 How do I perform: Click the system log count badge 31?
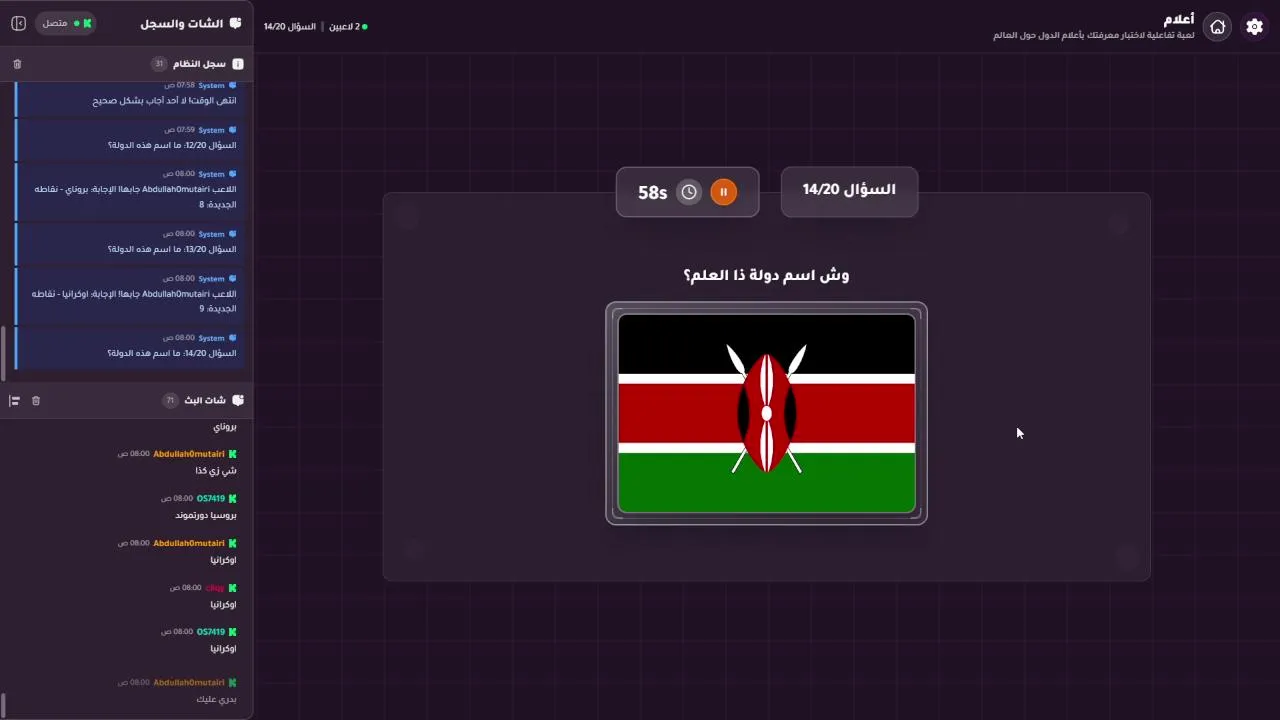click(159, 64)
